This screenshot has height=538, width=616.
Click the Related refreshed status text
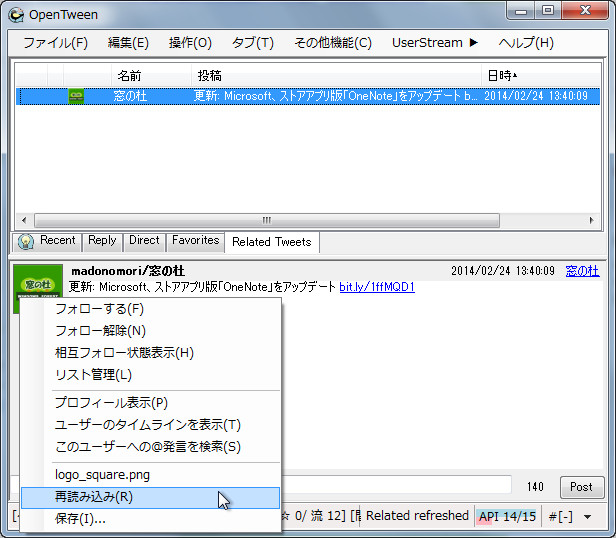point(417,516)
